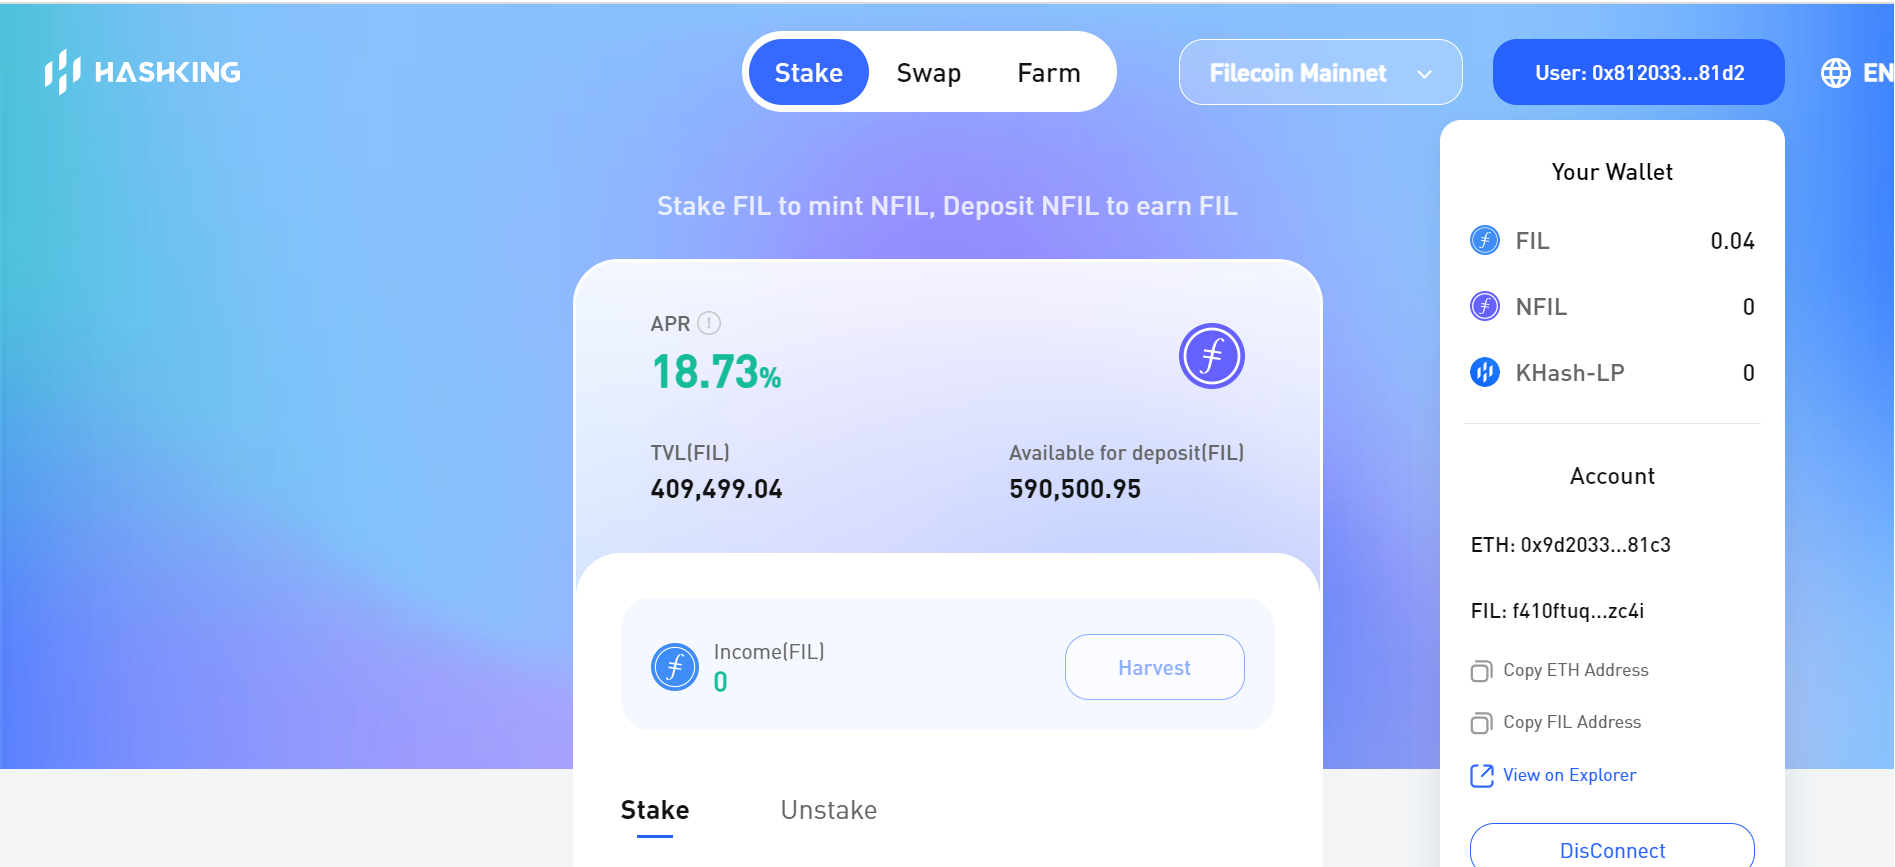Click the DisConnect button

(x=1612, y=850)
